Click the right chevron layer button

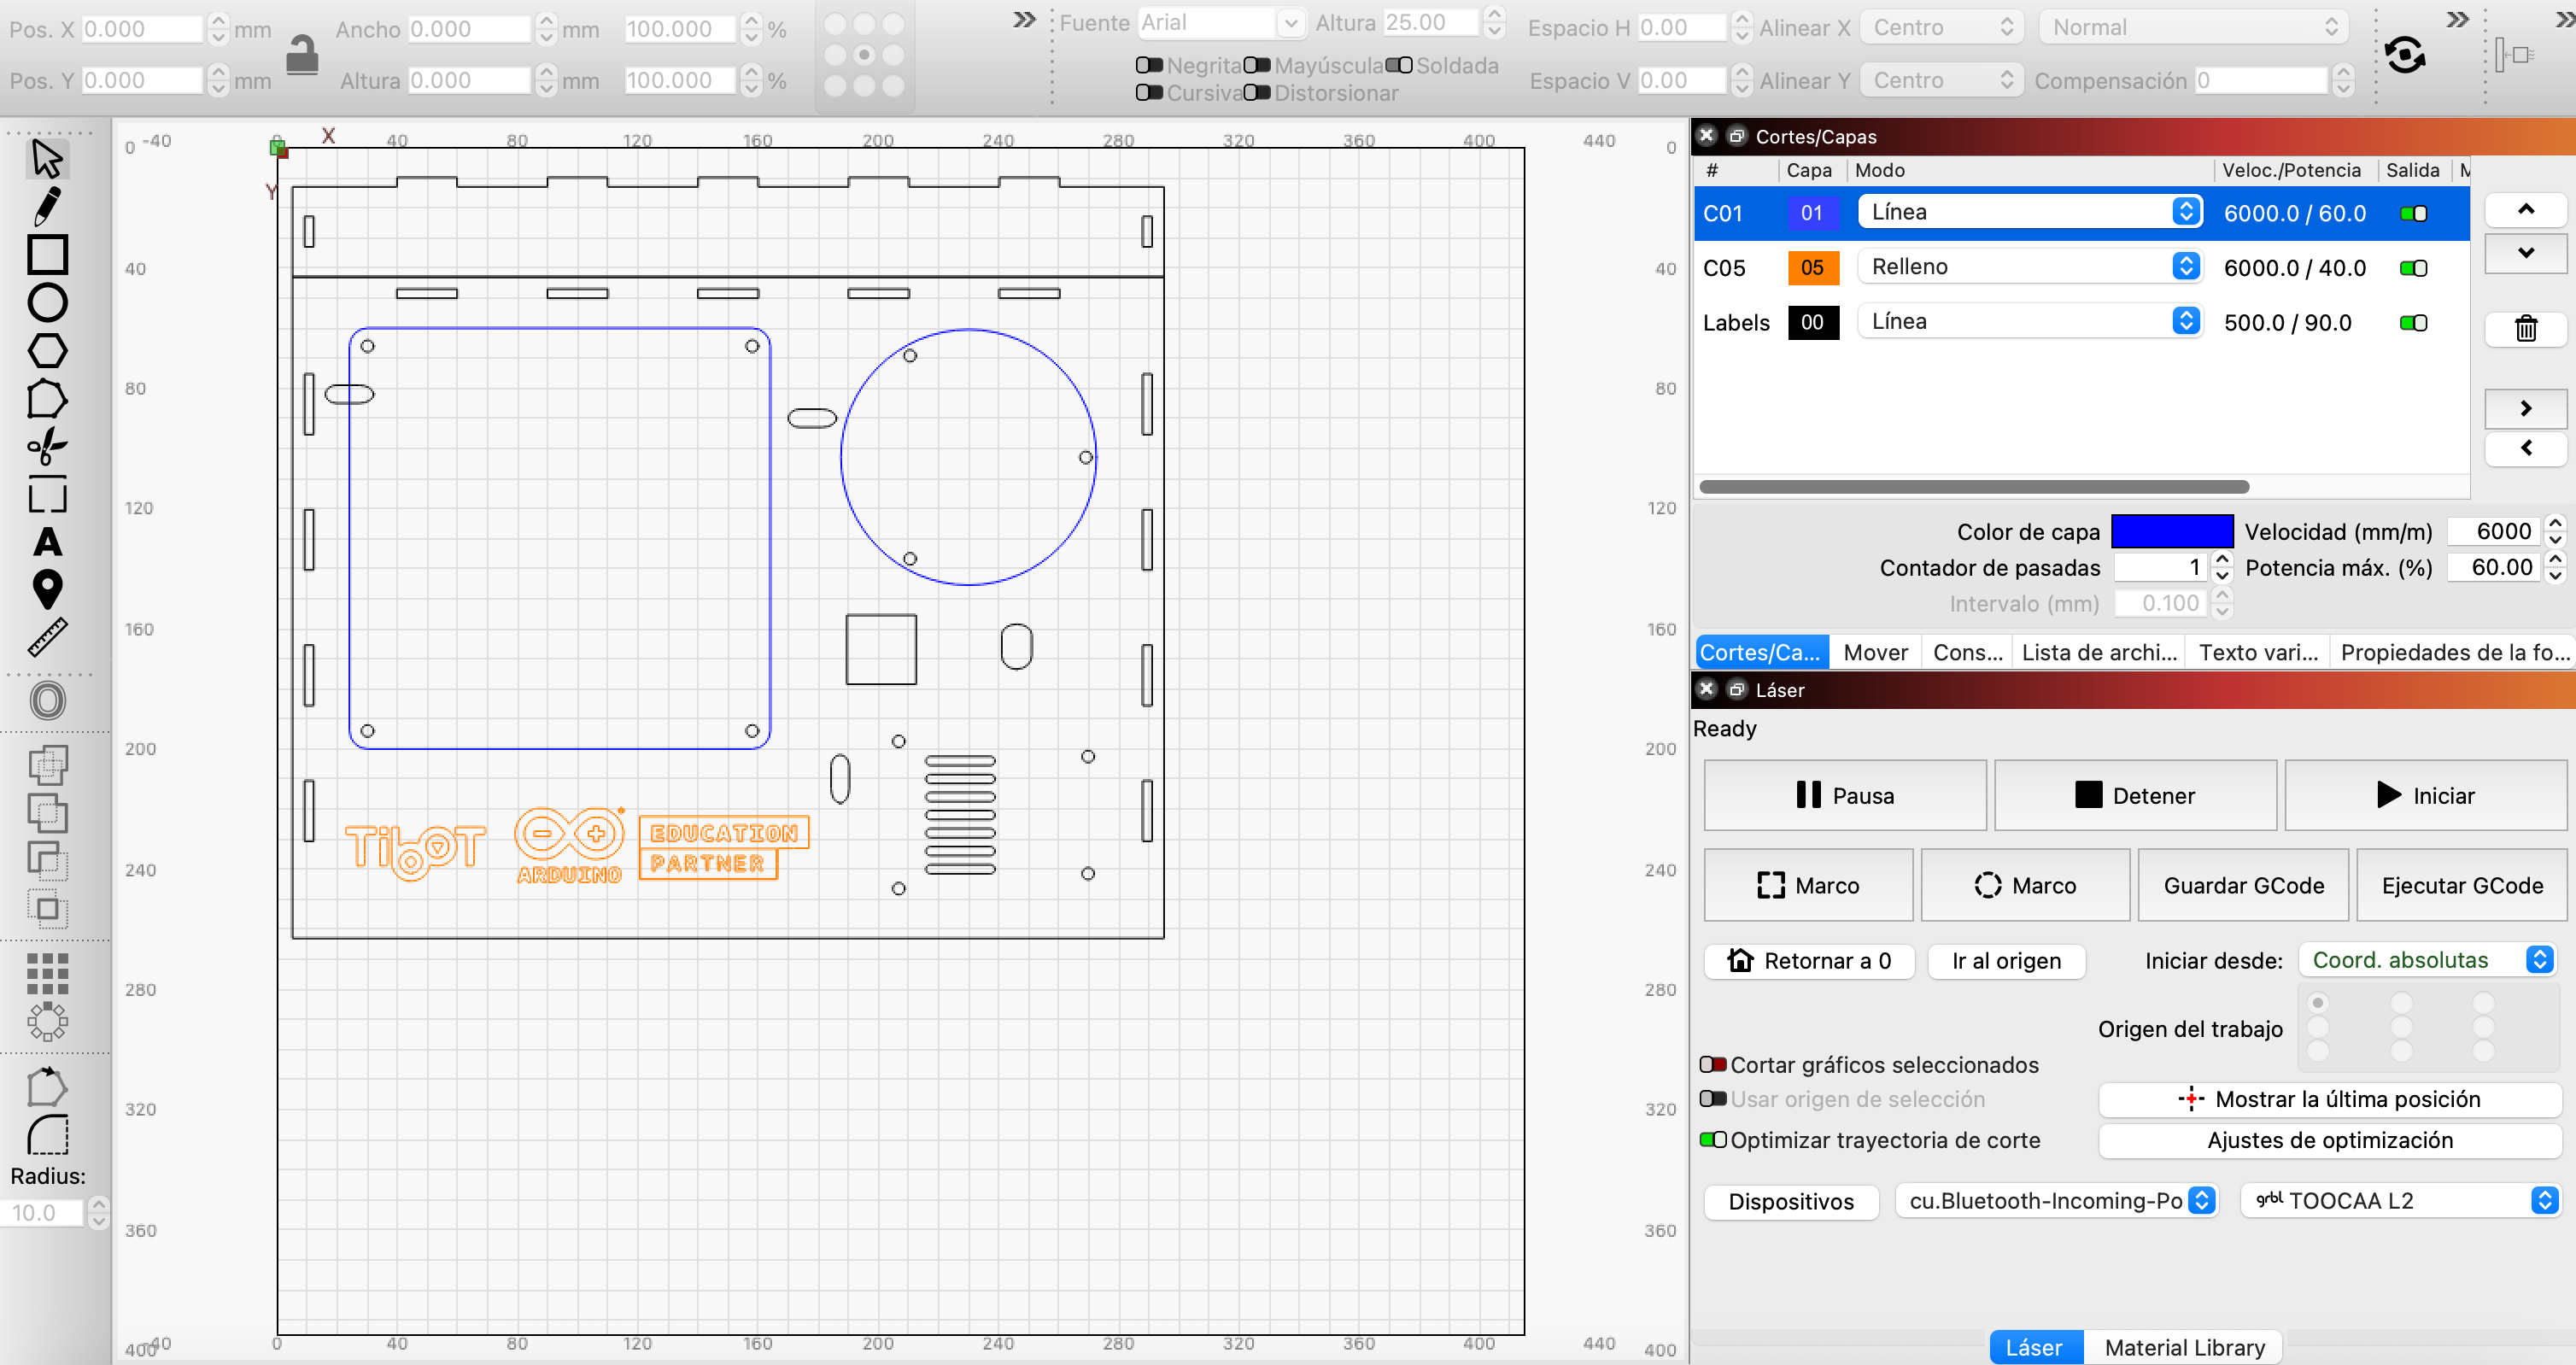click(2525, 408)
